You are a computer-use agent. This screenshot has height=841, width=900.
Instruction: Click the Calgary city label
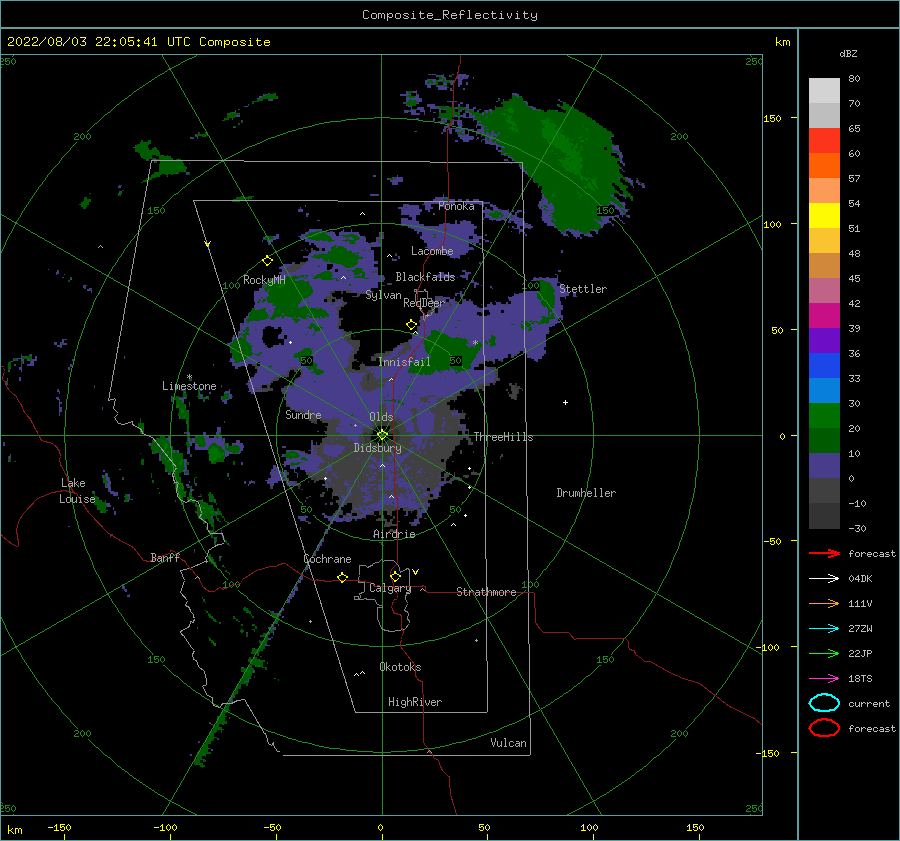(390, 588)
